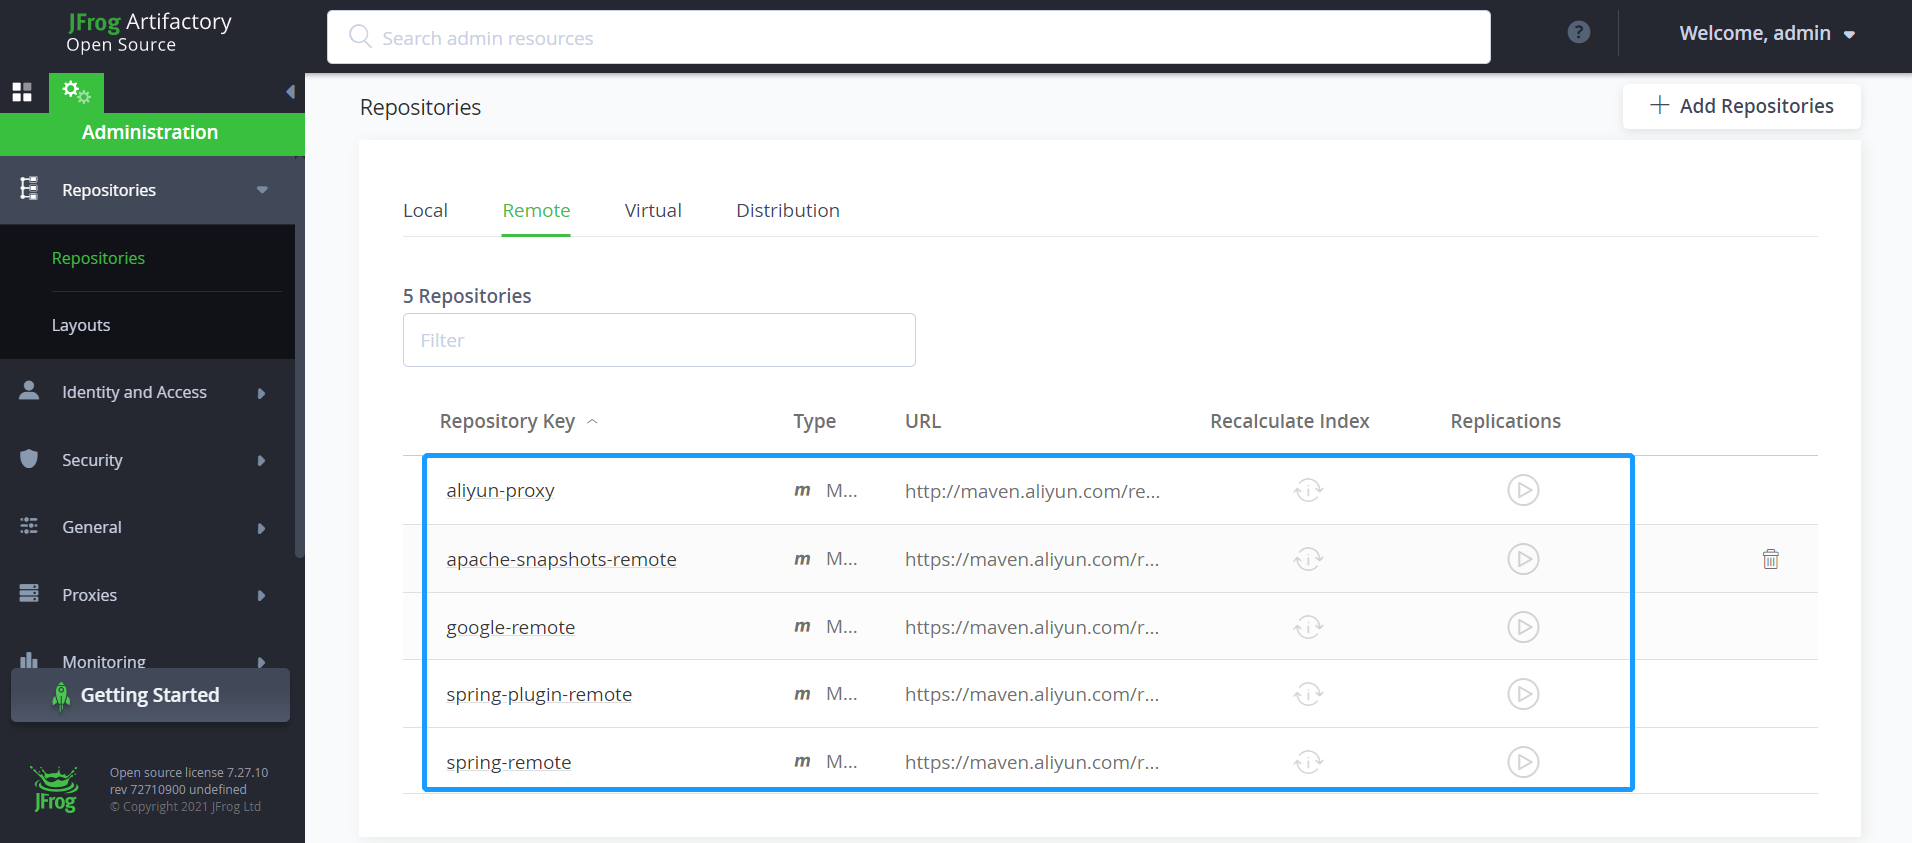Recalculate index for apache-snapshots-remote
Screen dimensions: 1912x843
1308,559
